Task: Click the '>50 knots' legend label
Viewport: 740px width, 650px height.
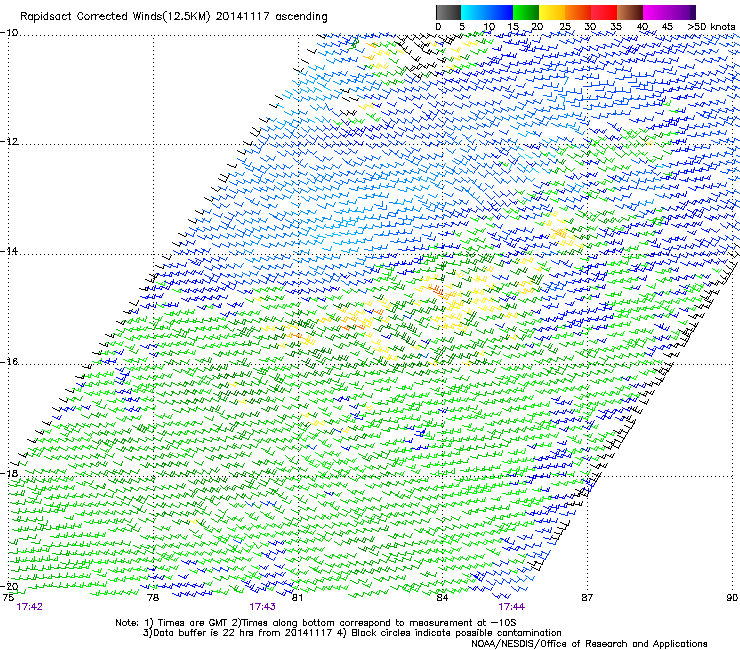Action: coord(711,27)
